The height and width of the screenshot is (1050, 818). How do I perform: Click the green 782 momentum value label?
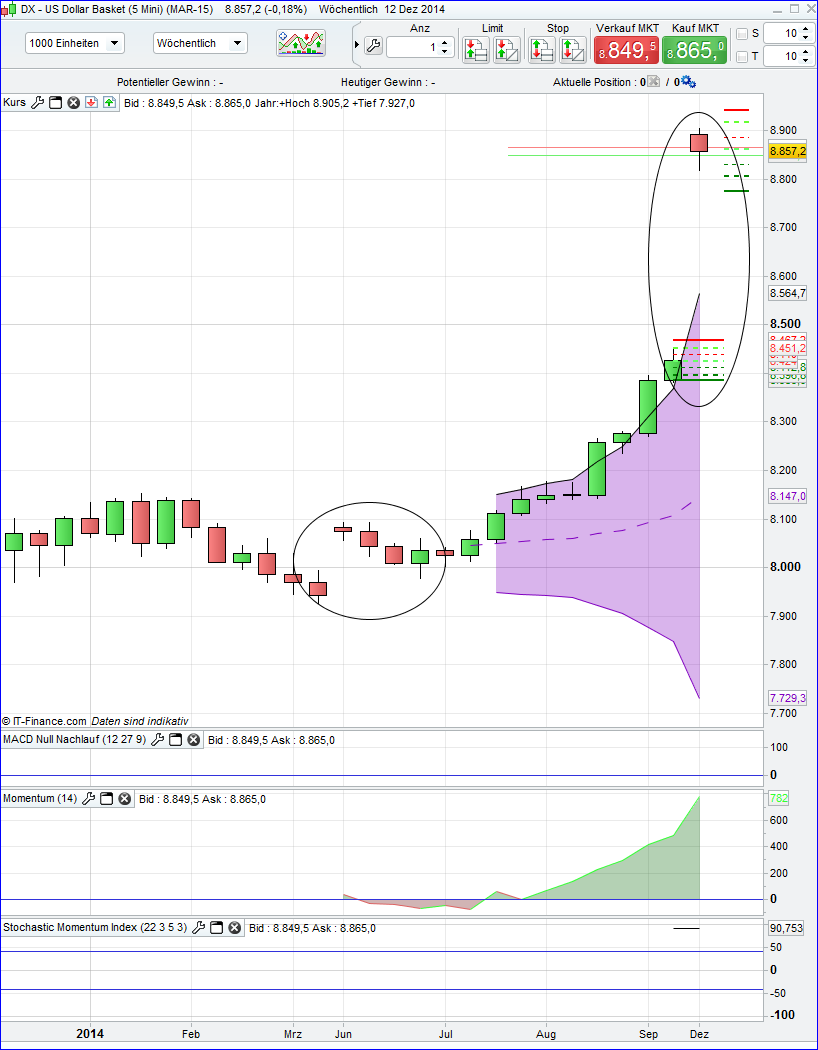[x=779, y=798]
